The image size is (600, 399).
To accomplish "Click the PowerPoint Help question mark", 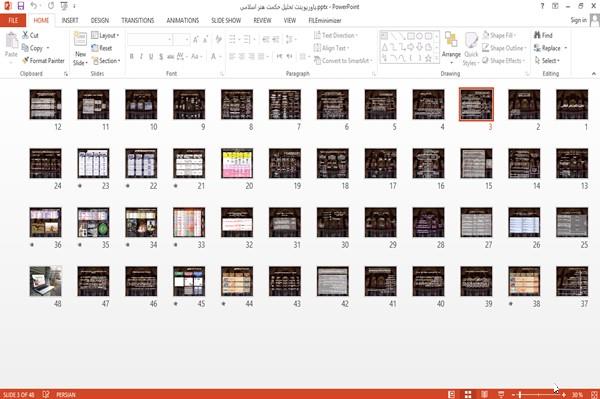I will pyautogui.click(x=542, y=6).
